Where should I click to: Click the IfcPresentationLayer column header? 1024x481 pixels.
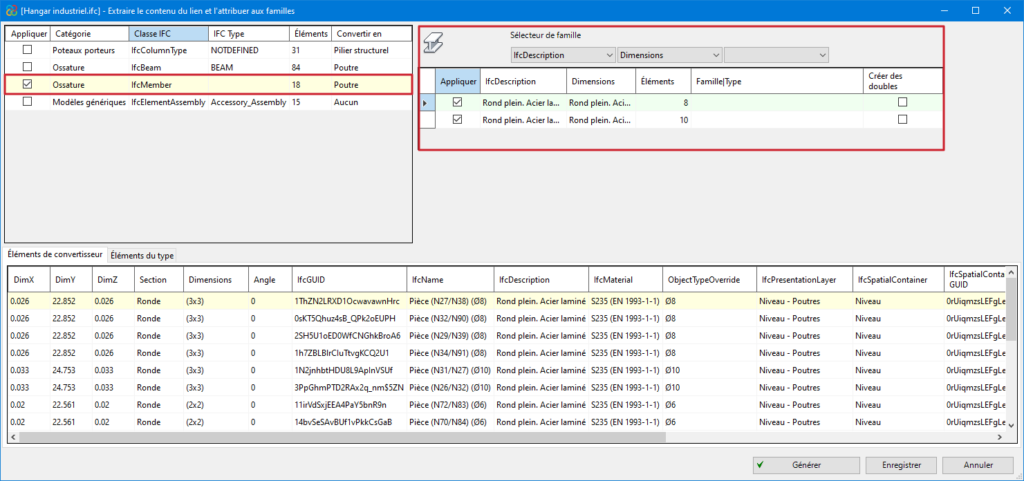[x=805, y=279]
